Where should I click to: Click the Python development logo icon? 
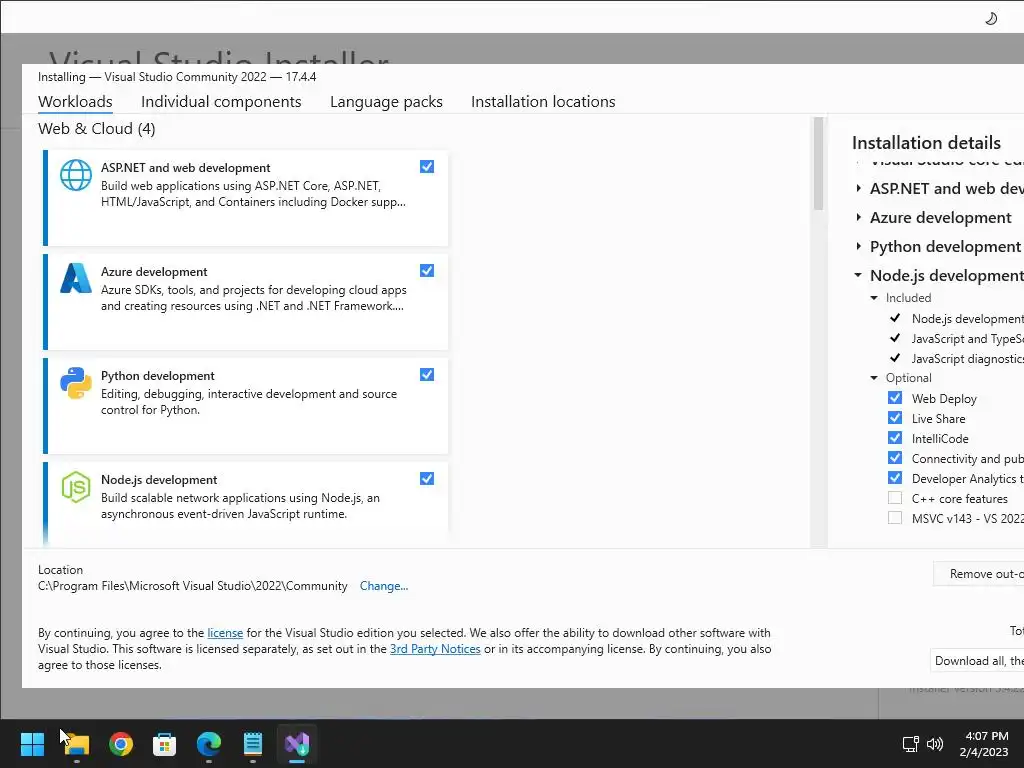(76, 383)
